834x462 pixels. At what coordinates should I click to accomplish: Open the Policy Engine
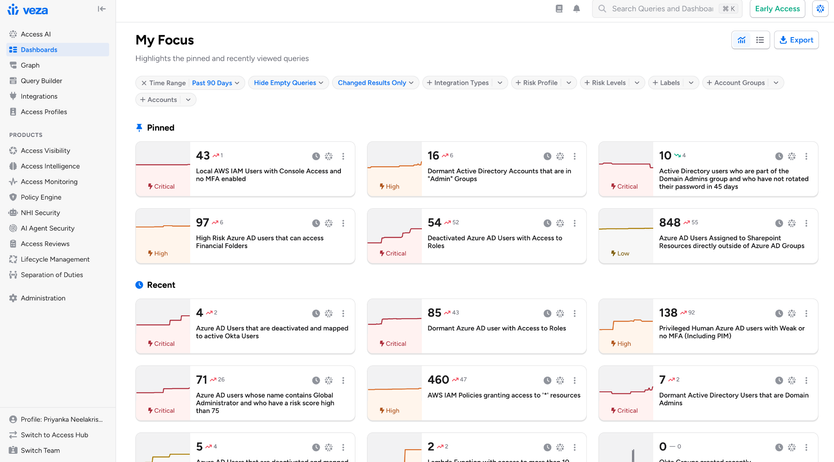click(x=57, y=197)
